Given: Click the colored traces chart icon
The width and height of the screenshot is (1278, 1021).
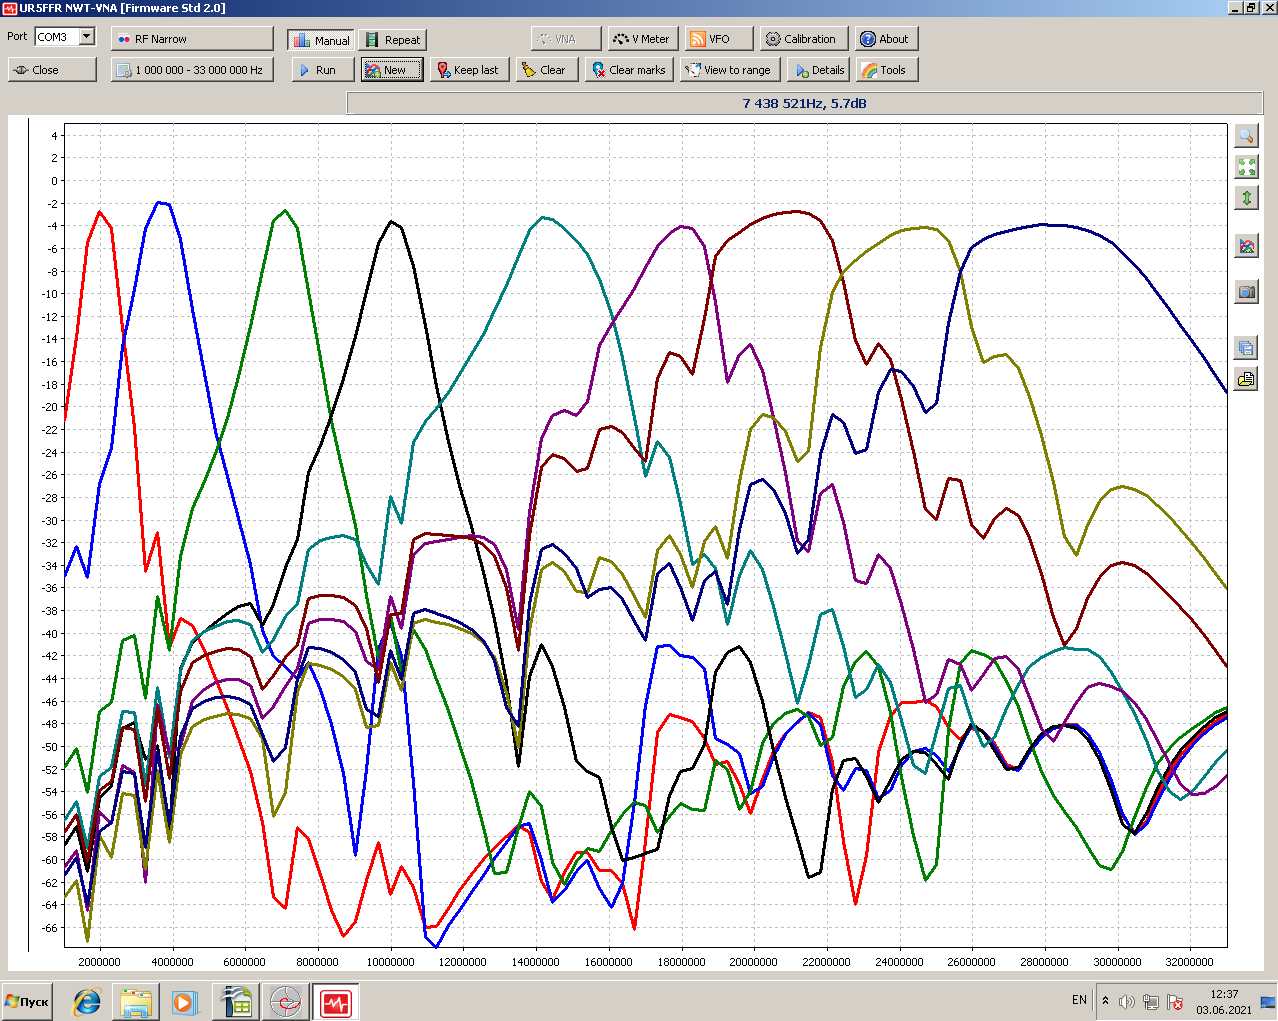Looking at the screenshot, I should pos(1246,246).
